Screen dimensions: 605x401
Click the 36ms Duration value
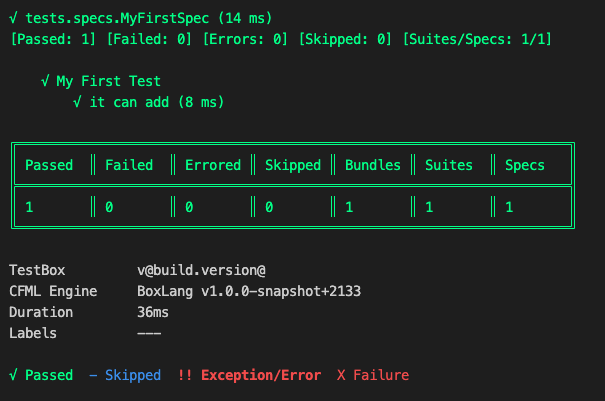[x=153, y=312]
